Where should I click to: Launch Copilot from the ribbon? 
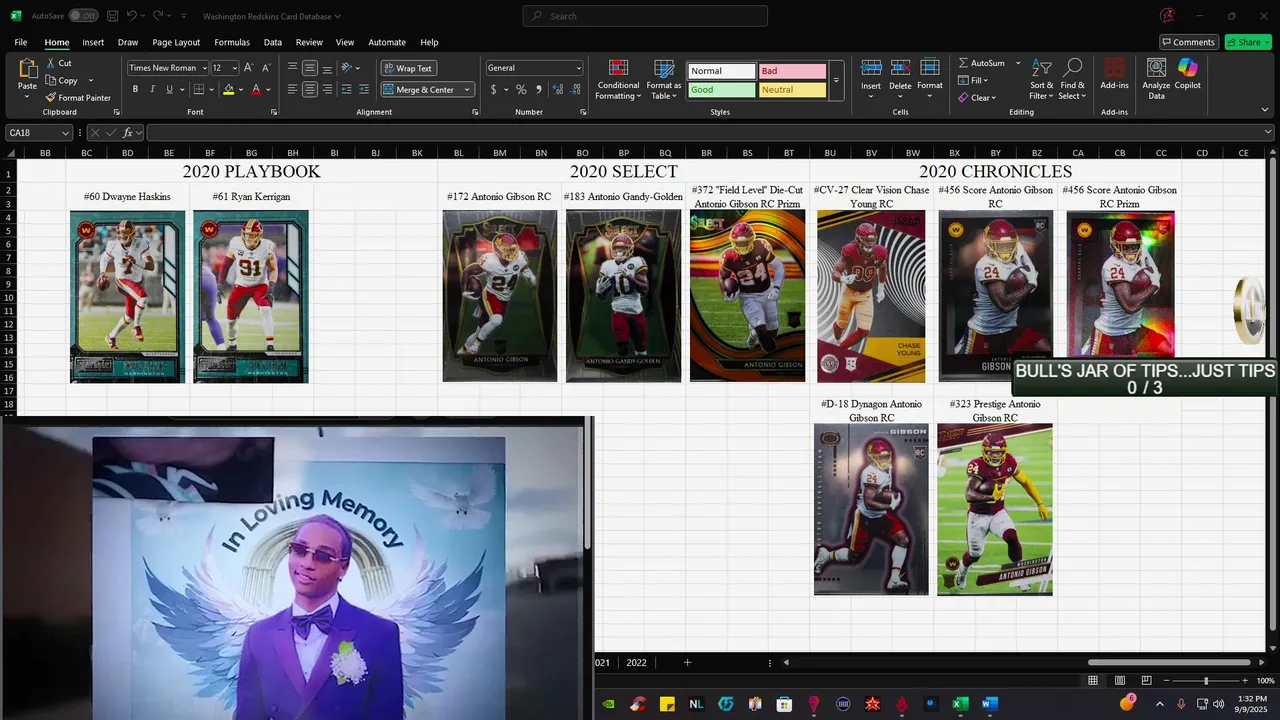point(1187,73)
